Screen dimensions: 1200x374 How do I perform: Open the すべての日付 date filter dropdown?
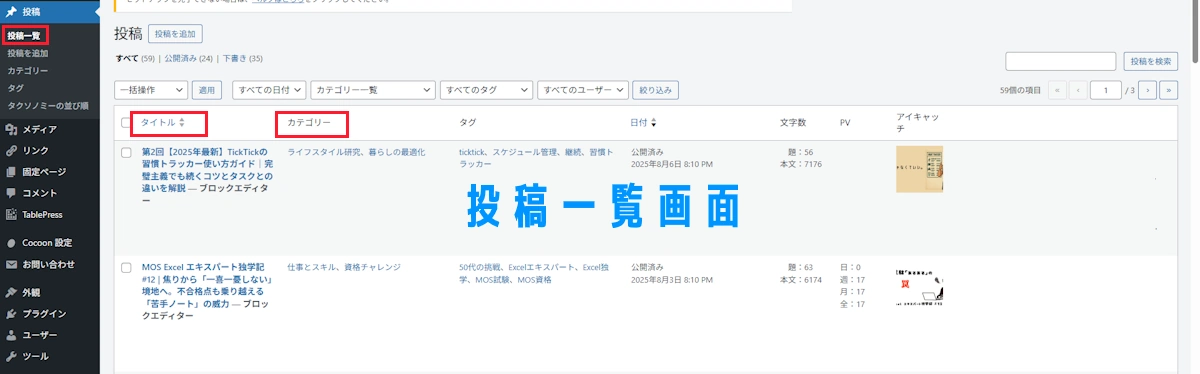coord(269,90)
